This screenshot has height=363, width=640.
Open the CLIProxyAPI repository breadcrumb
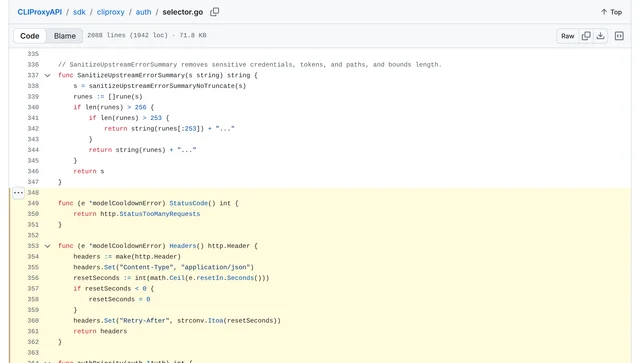pos(40,12)
